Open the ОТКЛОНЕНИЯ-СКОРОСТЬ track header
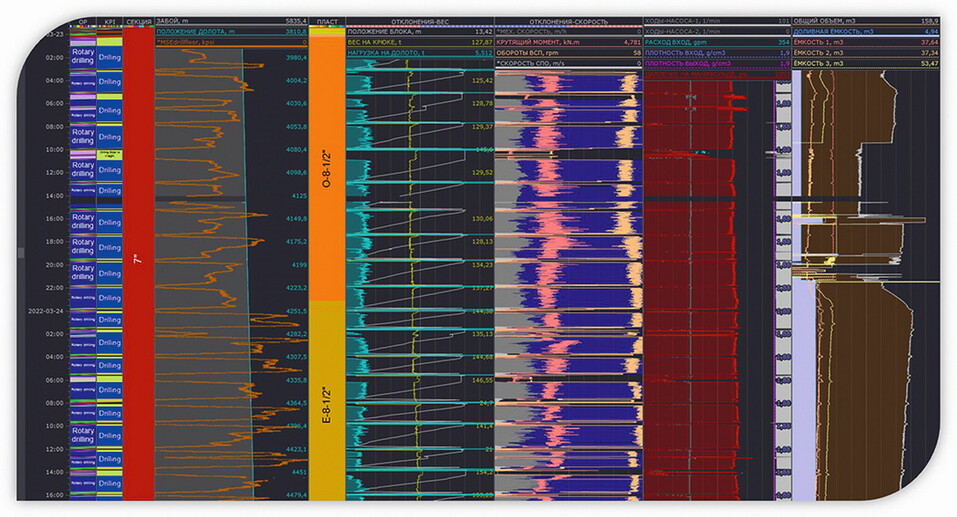This screenshot has width=957, height=517. coord(567,21)
